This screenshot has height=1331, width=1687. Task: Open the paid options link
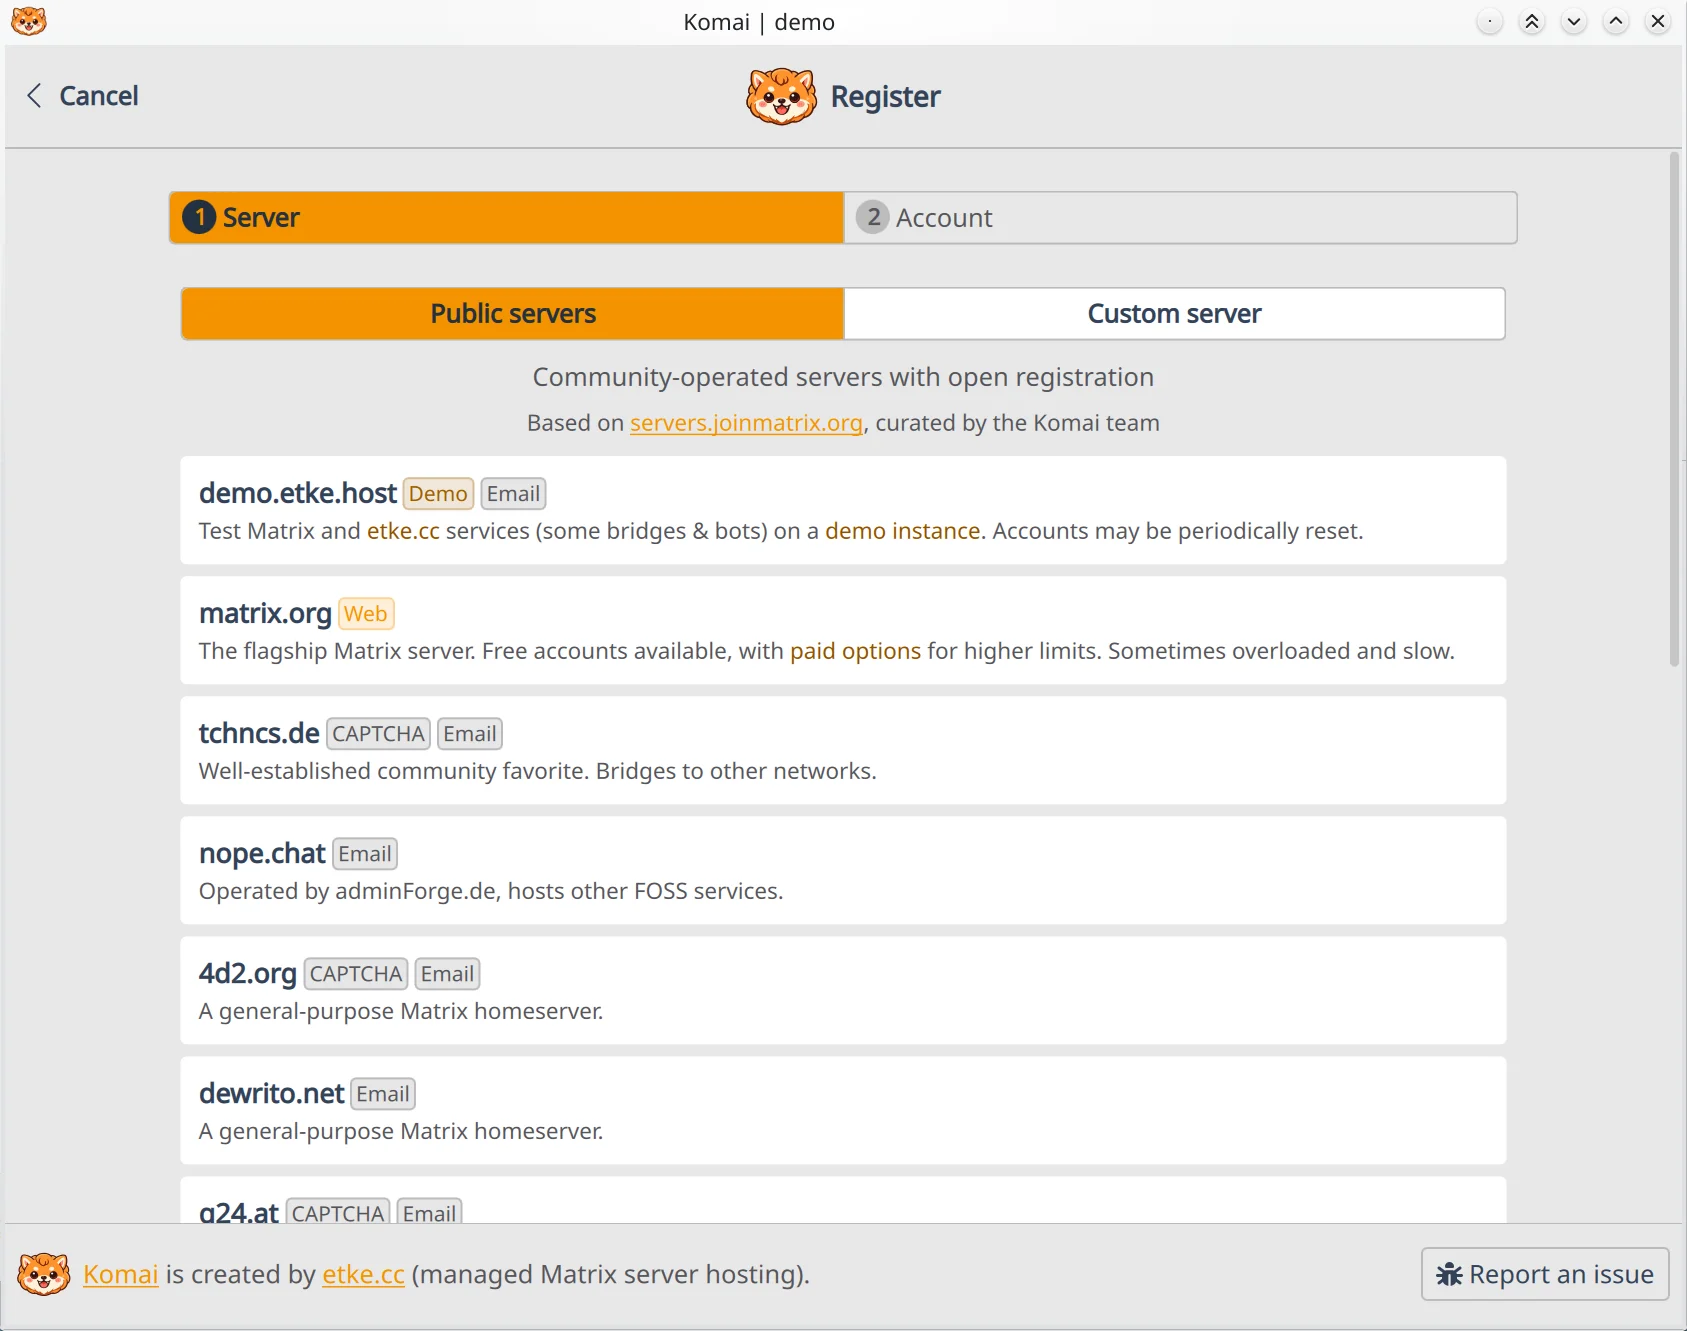855,651
